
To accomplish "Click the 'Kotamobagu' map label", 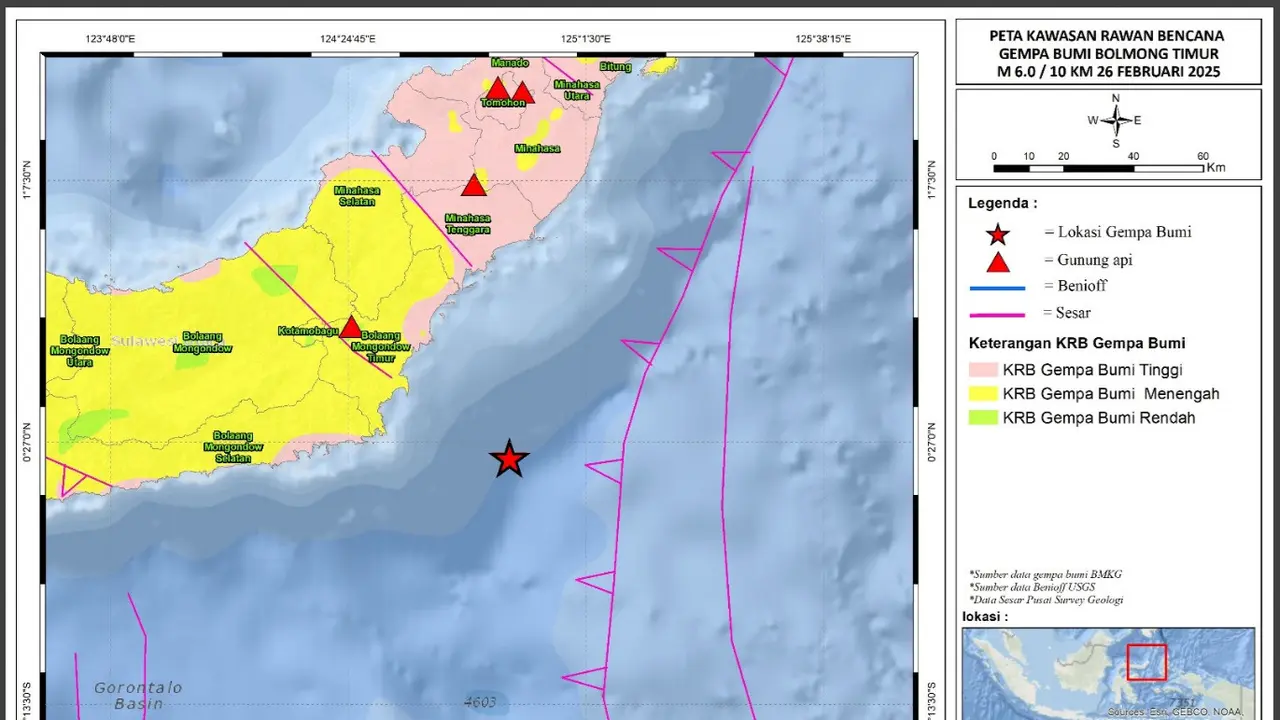I will click(x=307, y=330).
